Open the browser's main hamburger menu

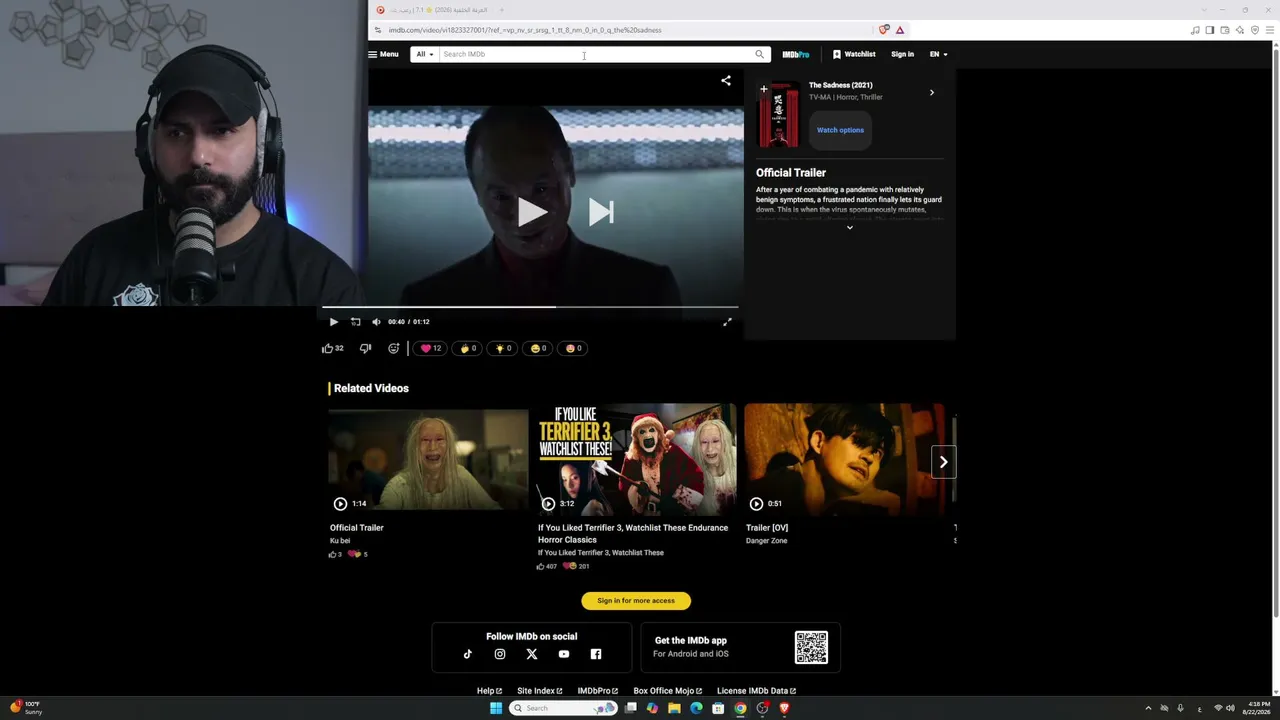[x=1271, y=30]
